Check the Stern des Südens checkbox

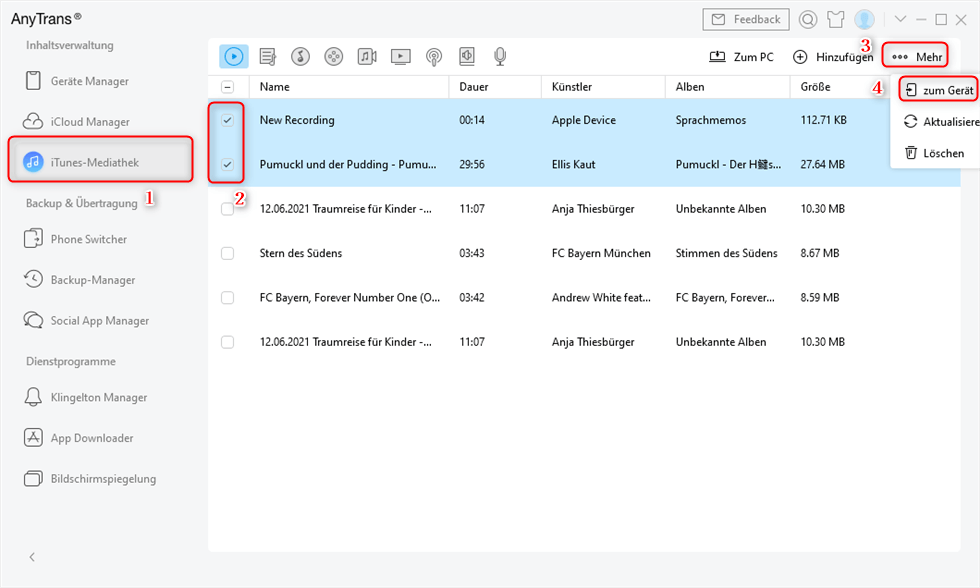(228, 253)
